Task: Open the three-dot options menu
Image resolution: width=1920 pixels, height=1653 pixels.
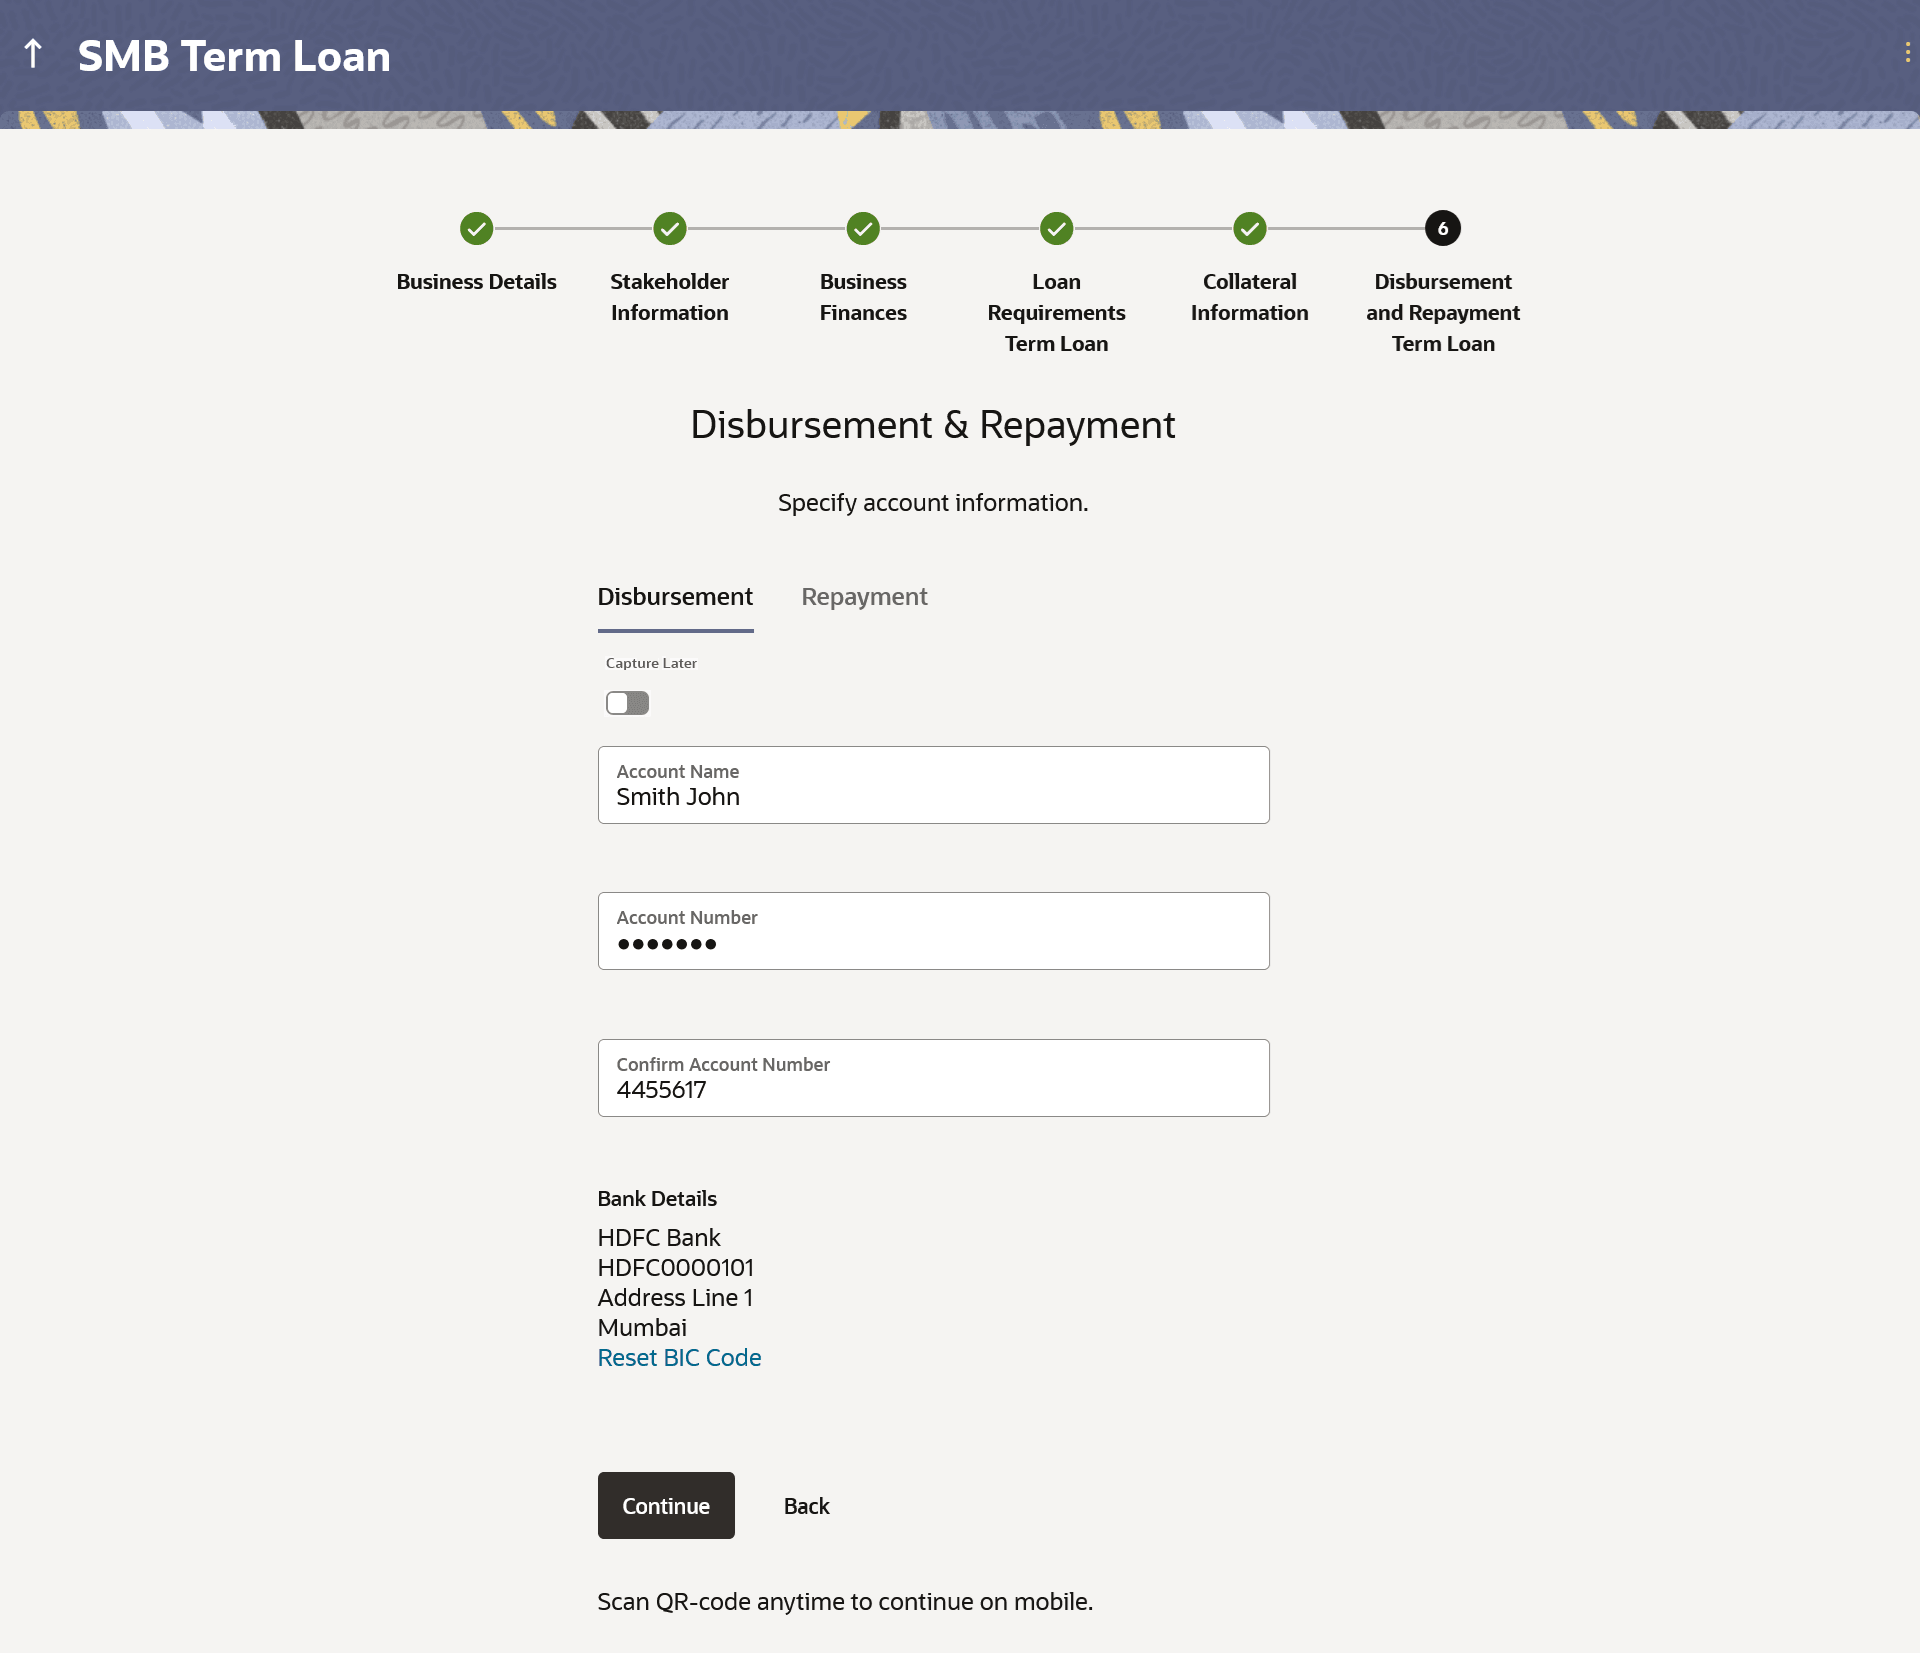Action: [x=1907, y=53]
